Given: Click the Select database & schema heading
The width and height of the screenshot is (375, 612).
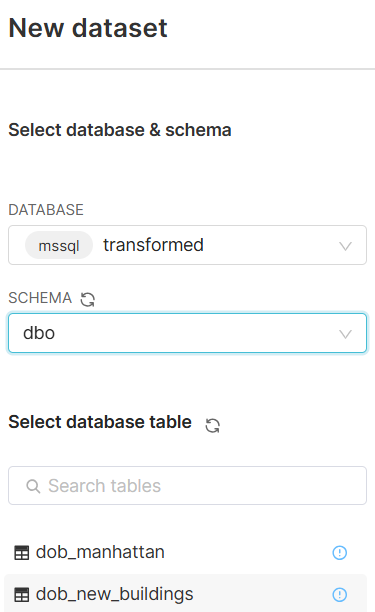Looking at the screenshot, I should click(x=120, y=130).
